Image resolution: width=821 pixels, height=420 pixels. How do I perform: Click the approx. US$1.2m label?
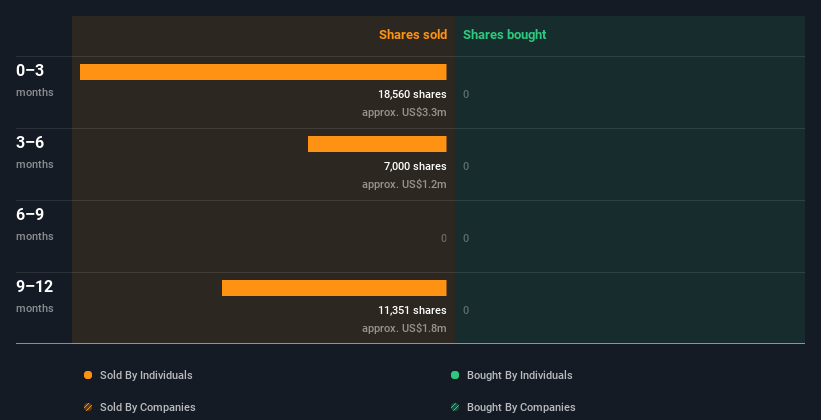point(404,184)
